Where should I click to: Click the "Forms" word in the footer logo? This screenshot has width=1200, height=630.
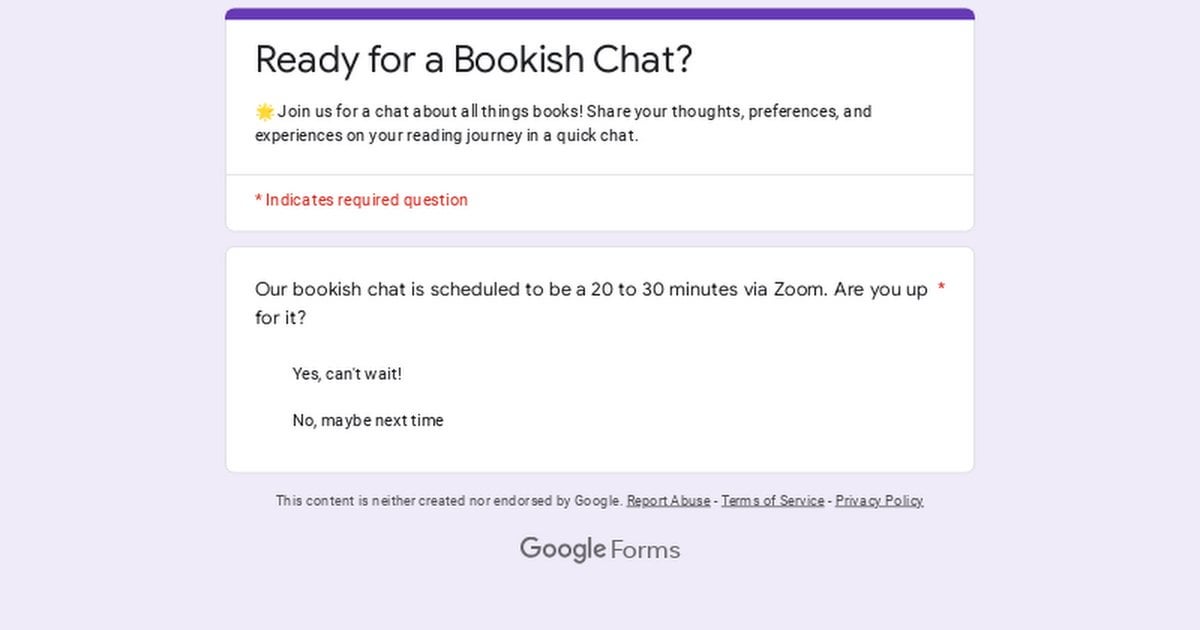tap(645, 550)
